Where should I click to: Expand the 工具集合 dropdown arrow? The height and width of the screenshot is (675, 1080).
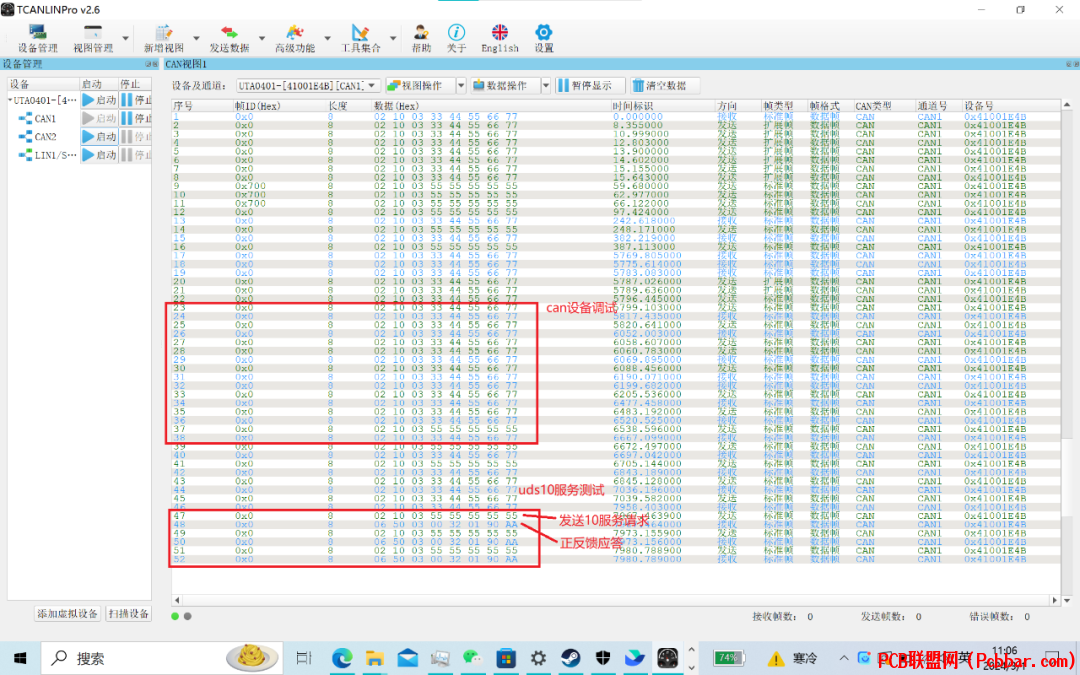[x=393, y=39]
